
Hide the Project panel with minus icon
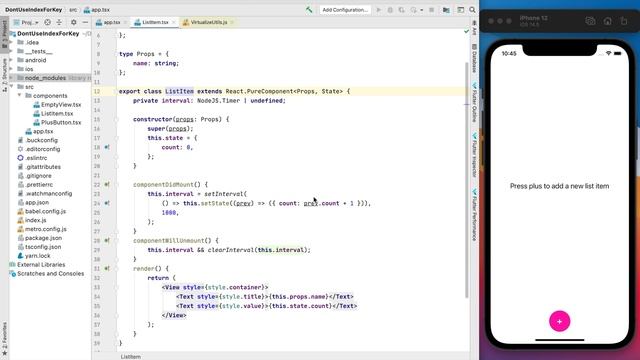pos(85,22)
